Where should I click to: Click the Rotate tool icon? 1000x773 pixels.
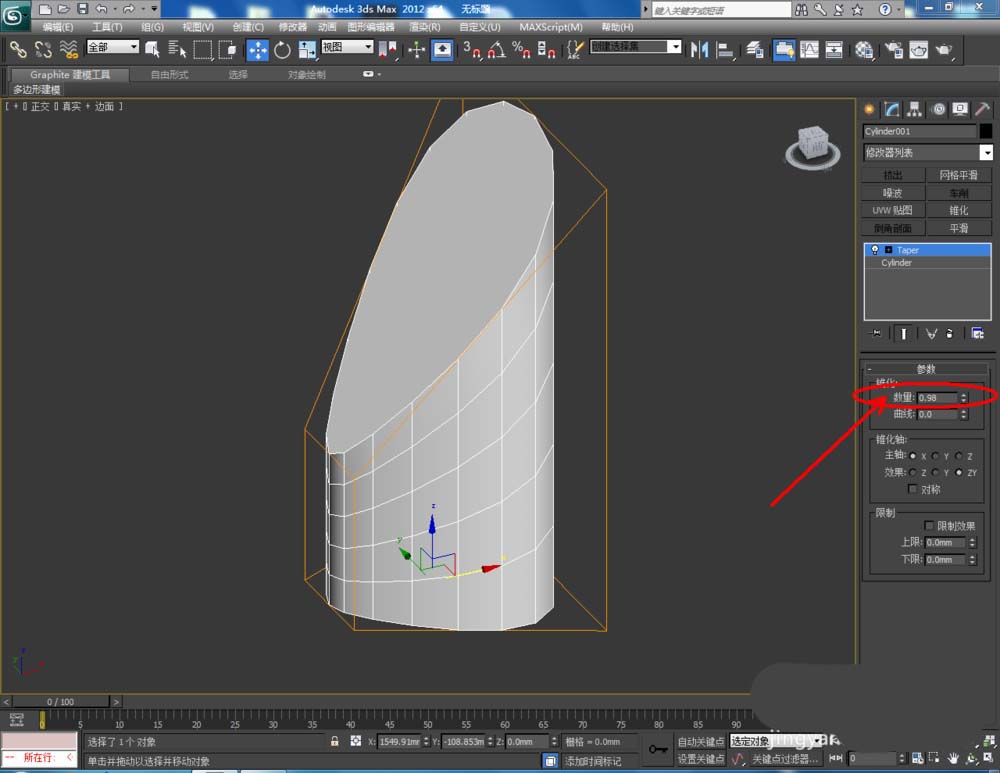tap(282, 49)
